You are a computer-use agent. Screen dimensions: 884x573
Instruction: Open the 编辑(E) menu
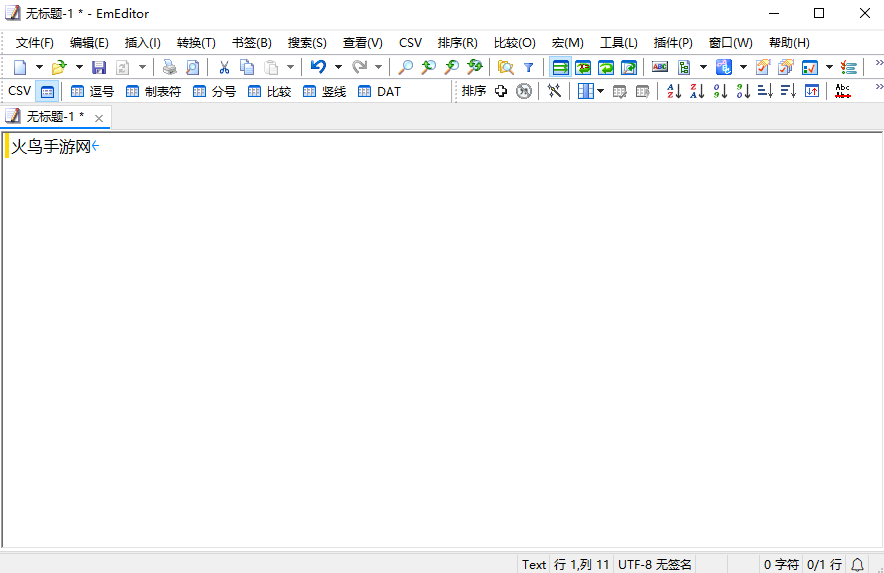pos(89,43)
